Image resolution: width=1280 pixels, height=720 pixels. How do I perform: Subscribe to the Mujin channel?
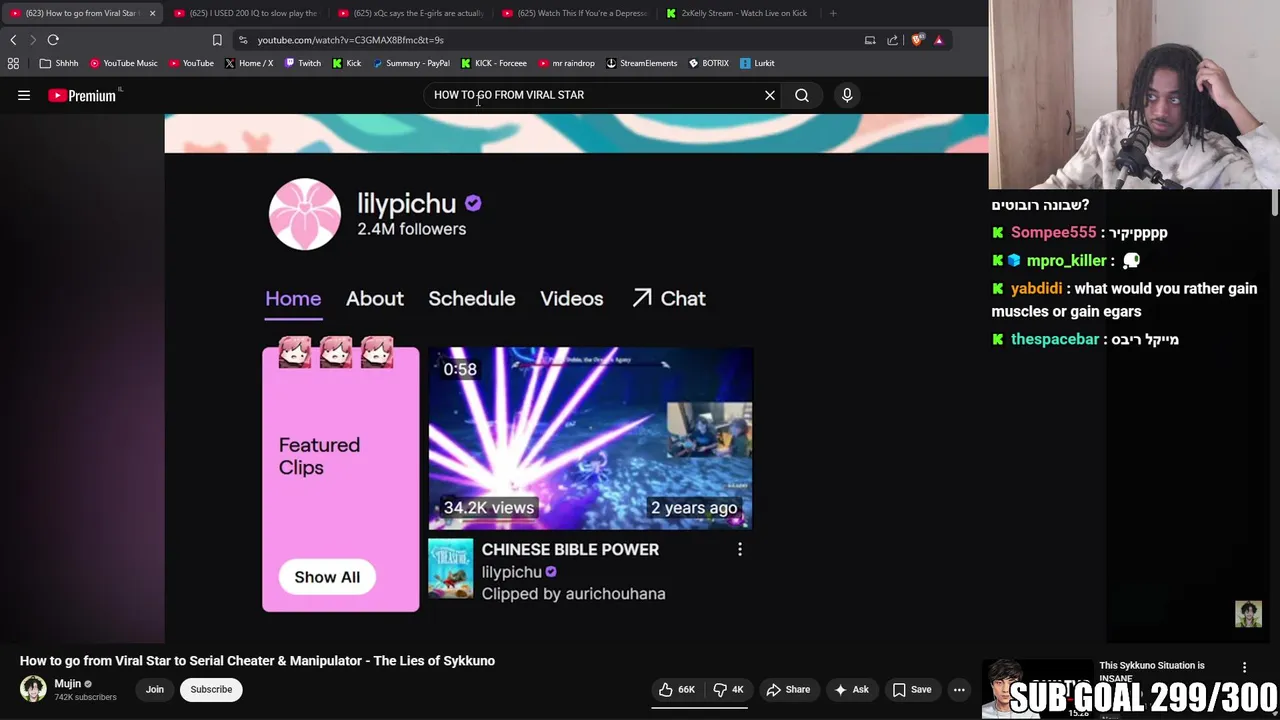(x=211, y=689)
